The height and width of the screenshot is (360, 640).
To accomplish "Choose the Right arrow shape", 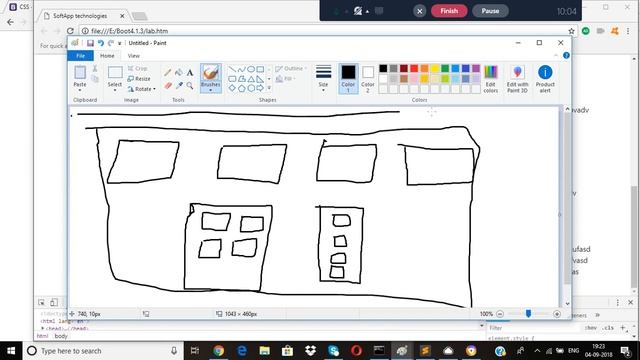I will coord(260,88).
